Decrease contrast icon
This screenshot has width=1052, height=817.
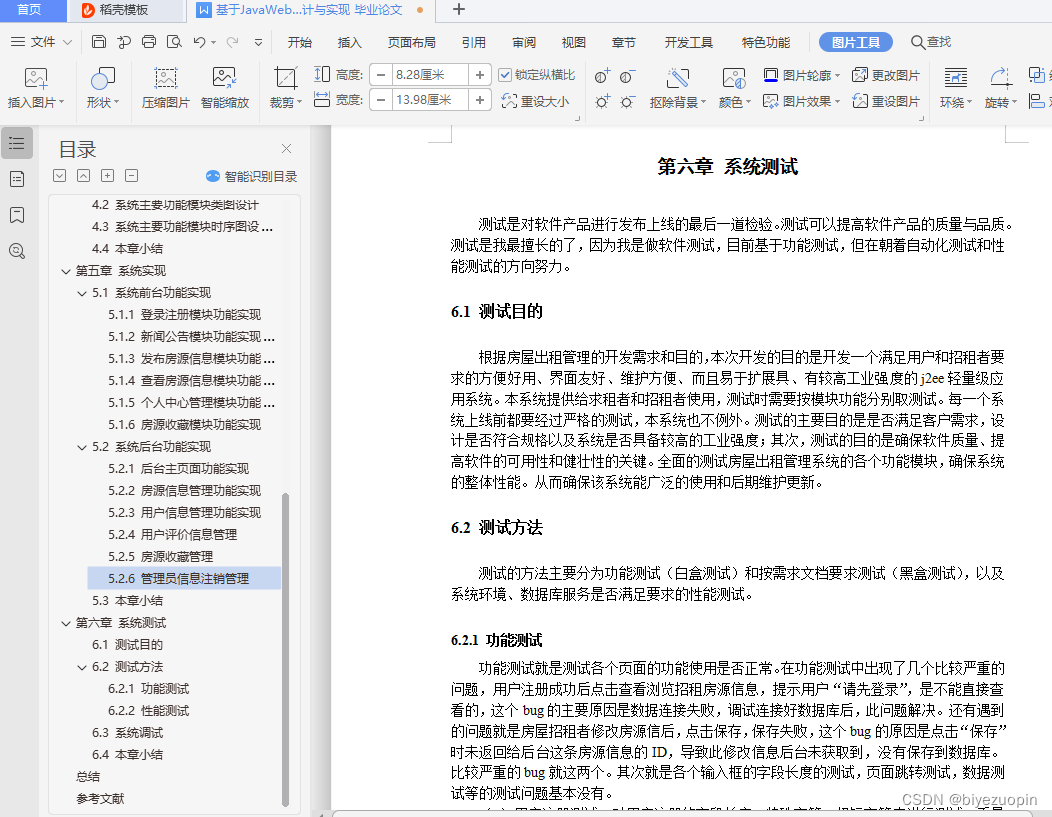coord(627,76)
